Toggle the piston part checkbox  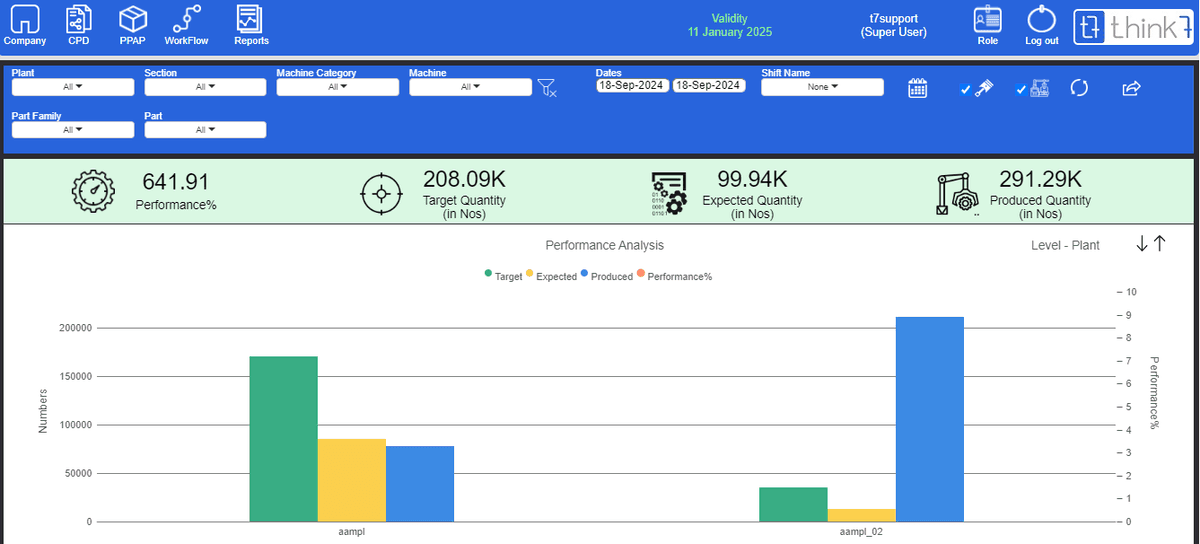point(966,90)
